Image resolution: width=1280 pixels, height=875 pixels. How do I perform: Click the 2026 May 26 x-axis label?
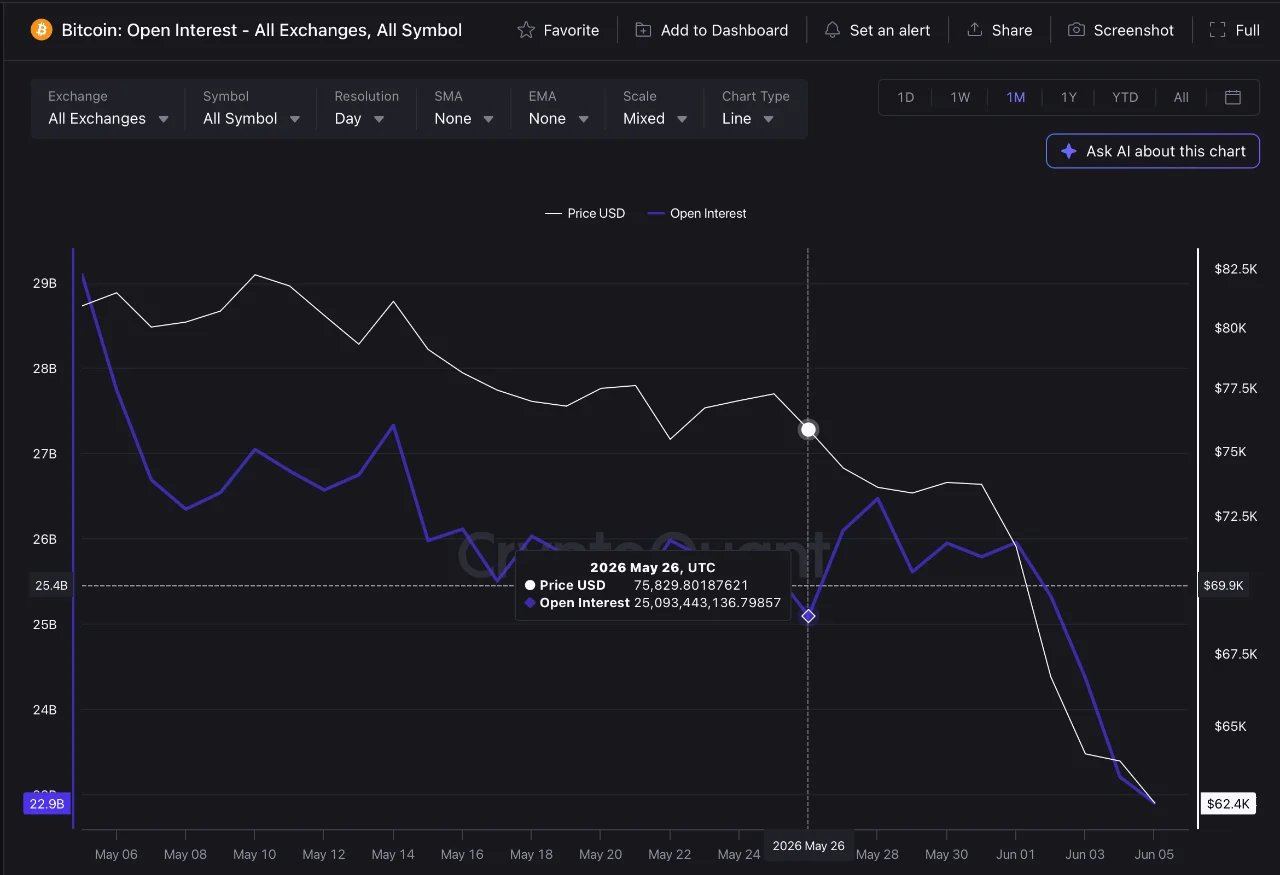808,846
